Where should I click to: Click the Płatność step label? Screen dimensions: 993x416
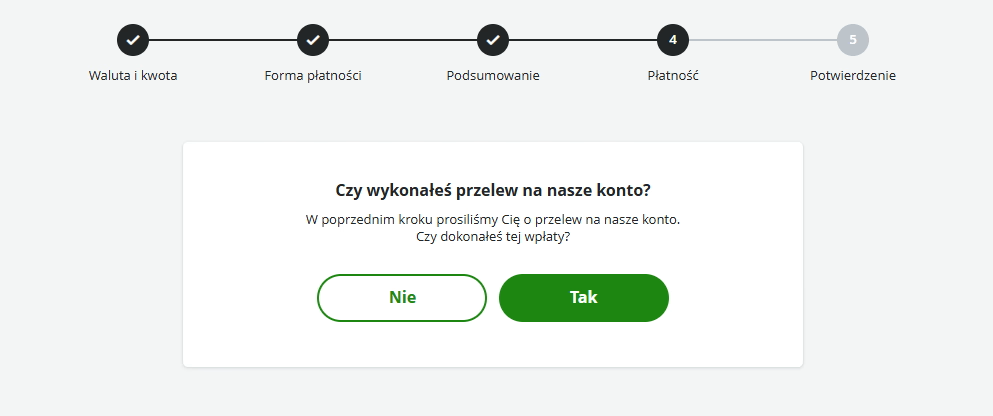pyautogui.click(x=673, y=76)
